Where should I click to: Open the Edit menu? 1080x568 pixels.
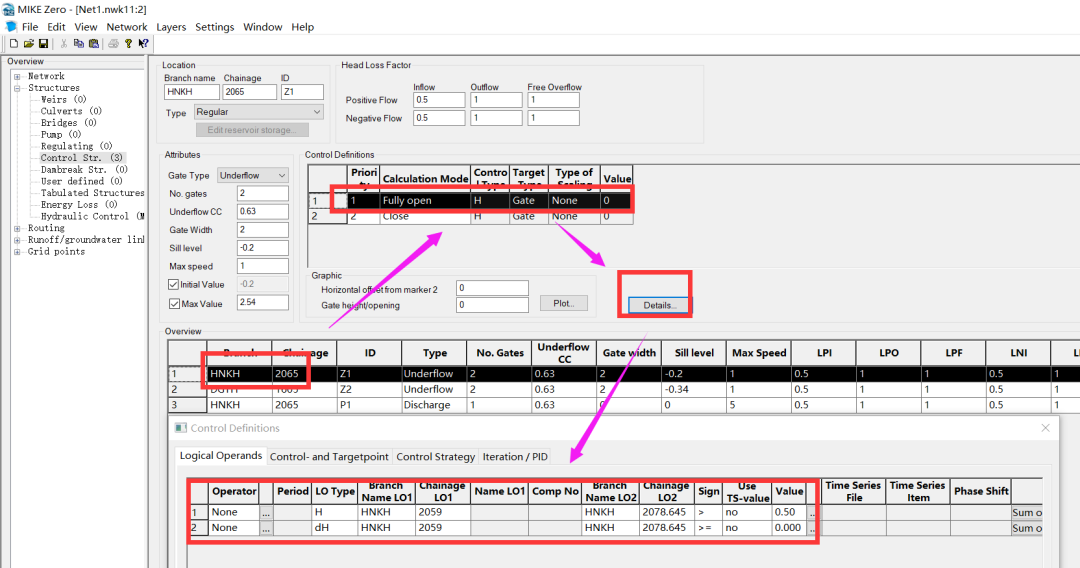[x=56, y=27]
